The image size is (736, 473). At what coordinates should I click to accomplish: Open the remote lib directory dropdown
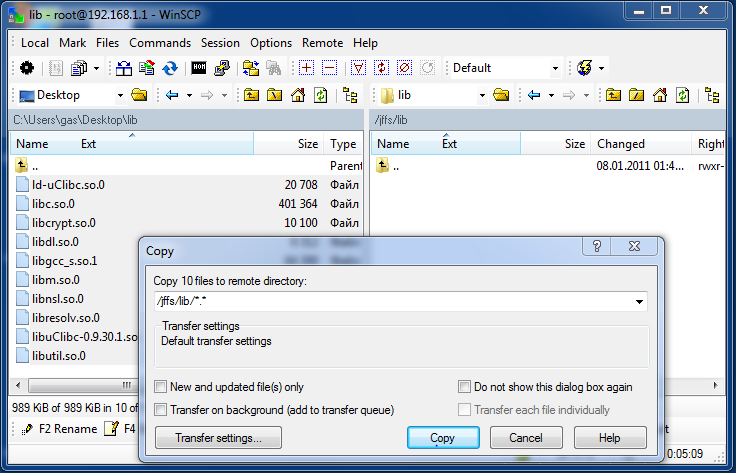tap(482, 95)
